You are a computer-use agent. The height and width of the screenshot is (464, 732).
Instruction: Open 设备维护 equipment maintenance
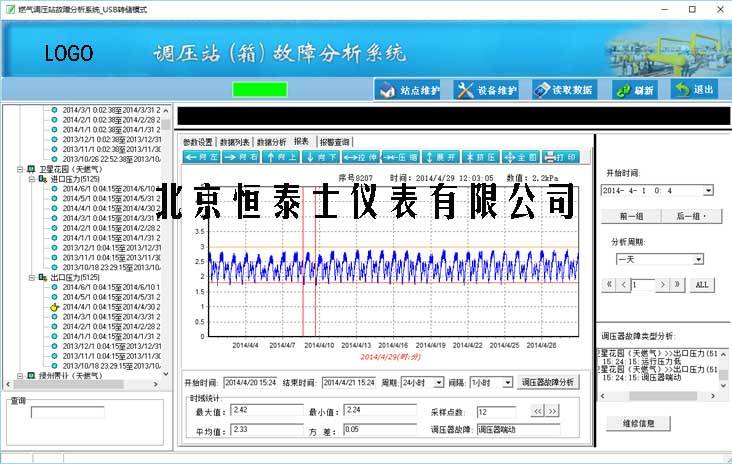(x=488, y=90)
